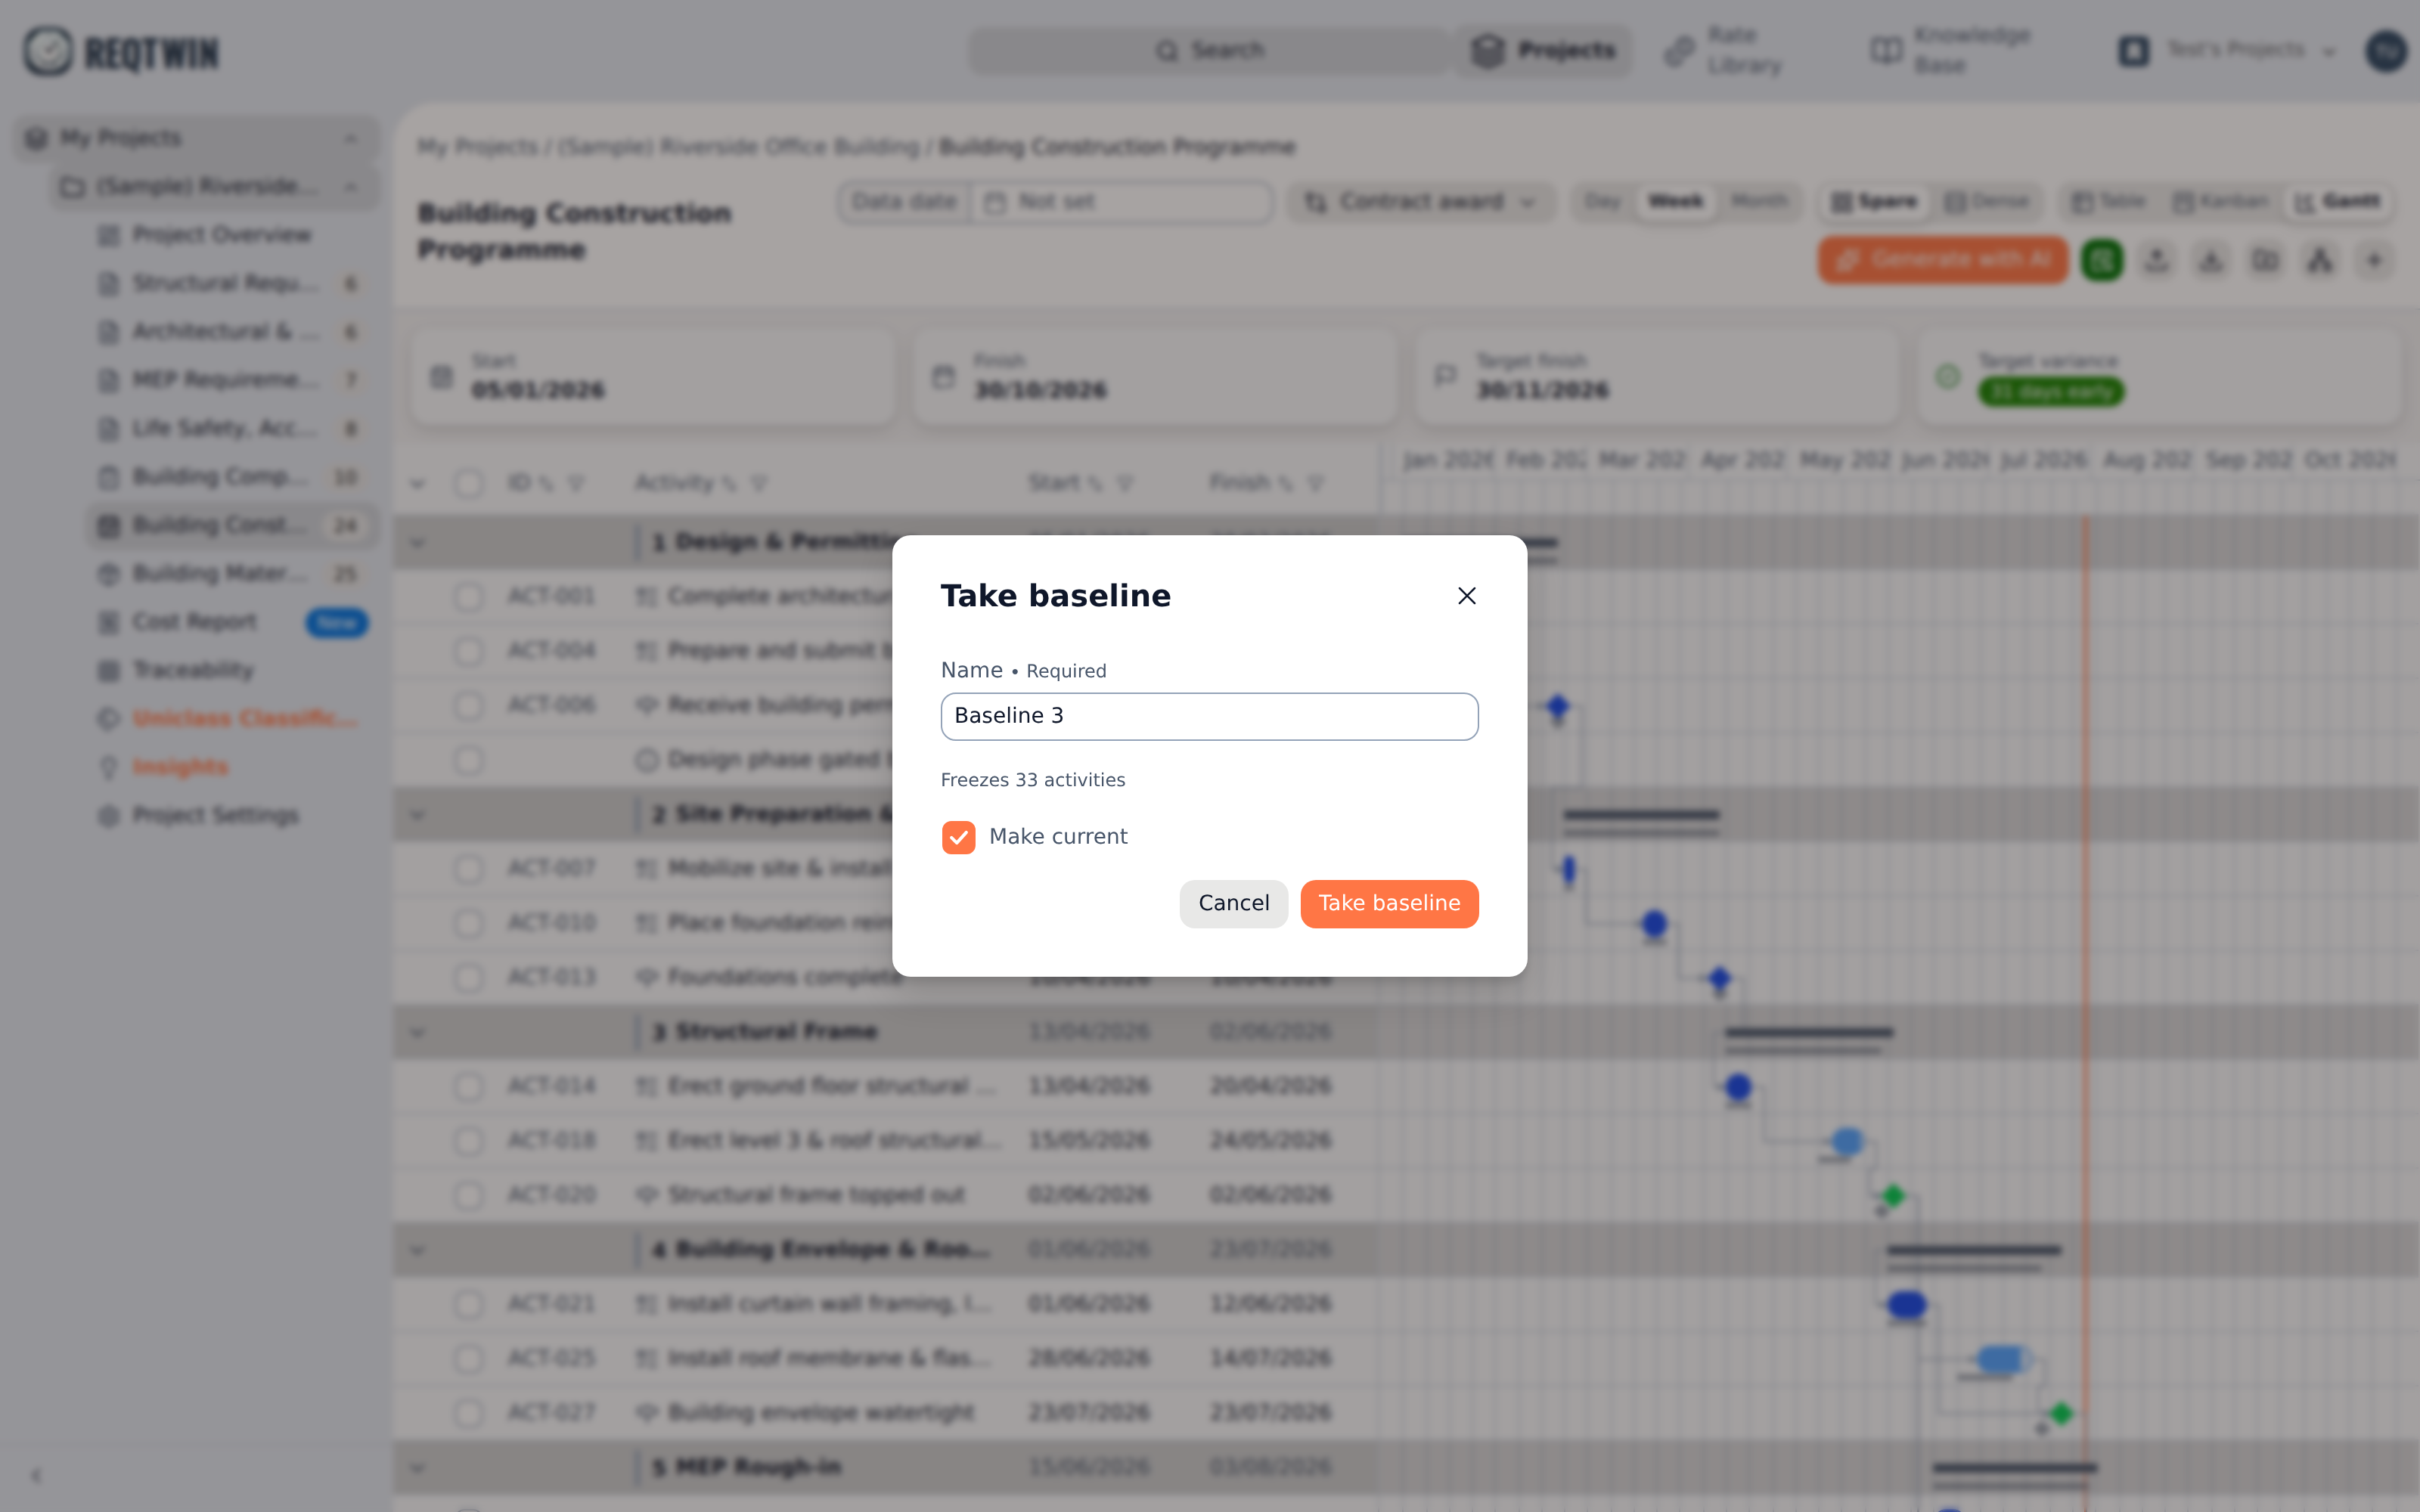Switch timescale to Week
2420x1512 pixels.
click(x=1675, y=202)
